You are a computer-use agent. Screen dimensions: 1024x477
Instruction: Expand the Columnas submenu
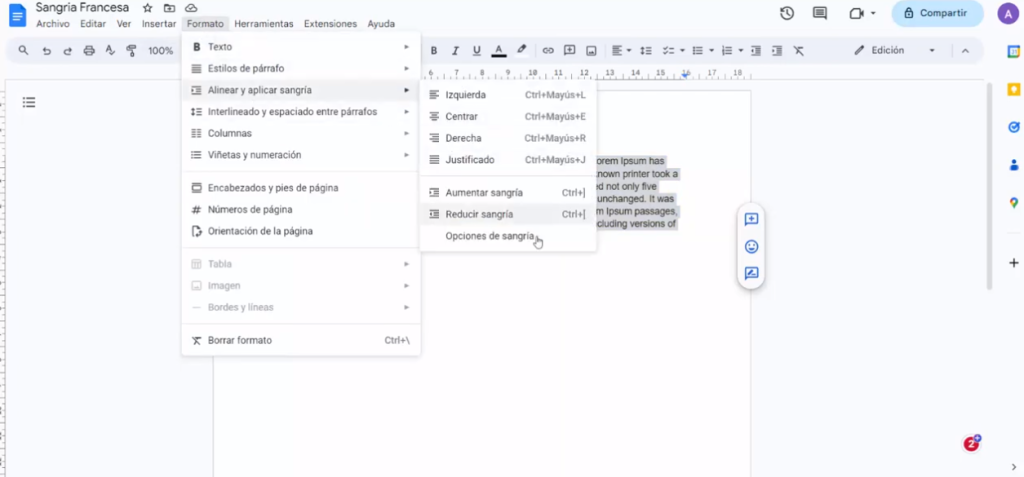coord(301,133)
